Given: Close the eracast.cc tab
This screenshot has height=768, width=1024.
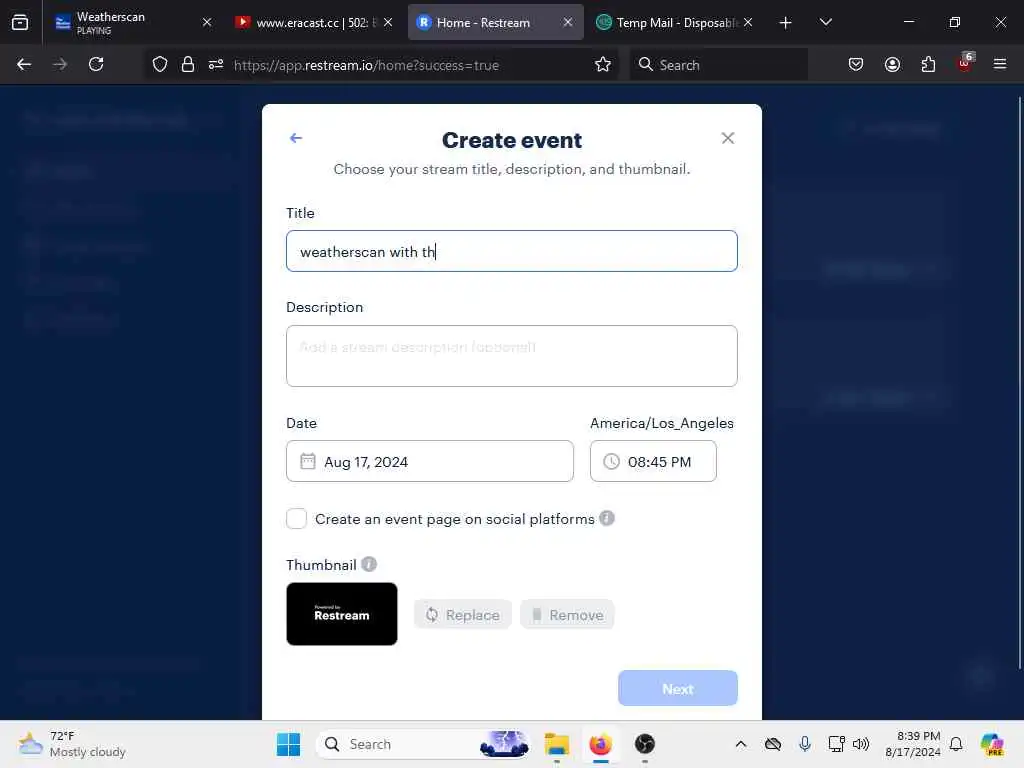Looking at the screenshot, I should (x=388, y=22).
